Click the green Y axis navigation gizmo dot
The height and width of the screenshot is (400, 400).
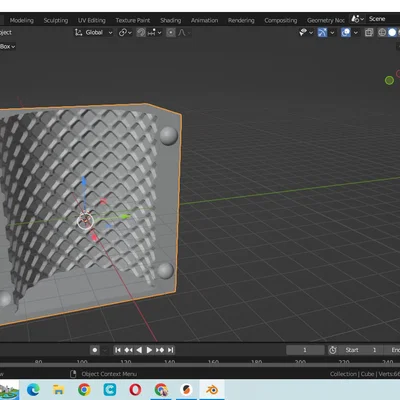pos(389,80)
